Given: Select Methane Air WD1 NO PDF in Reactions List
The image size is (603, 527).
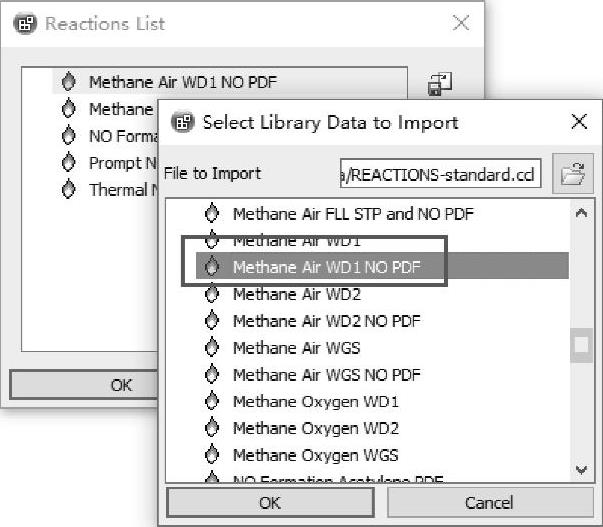Looking at the screenshot, I should point(183,82).
